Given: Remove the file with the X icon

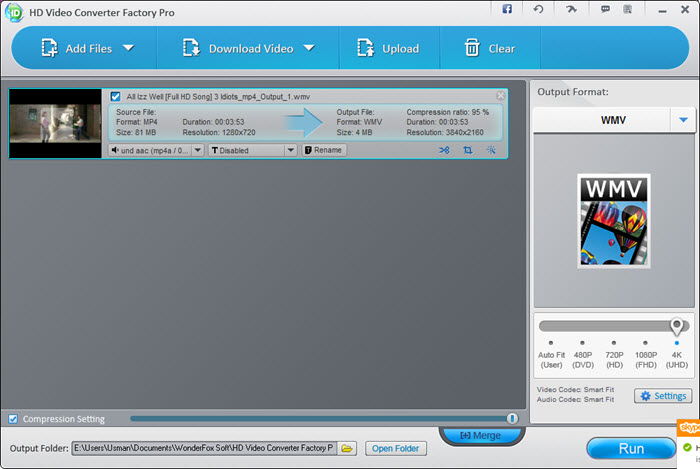Looking at the screenshot, I should coord(500,95).
